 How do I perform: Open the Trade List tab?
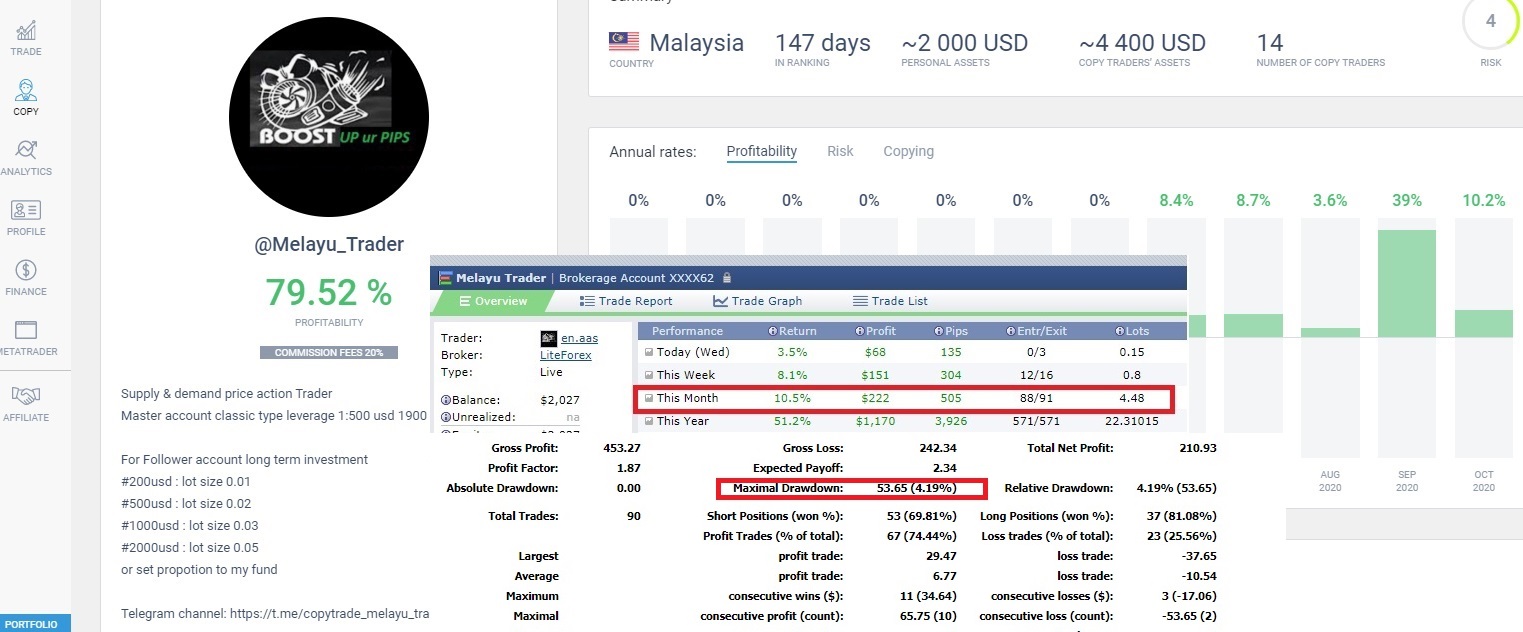[890, 301]
